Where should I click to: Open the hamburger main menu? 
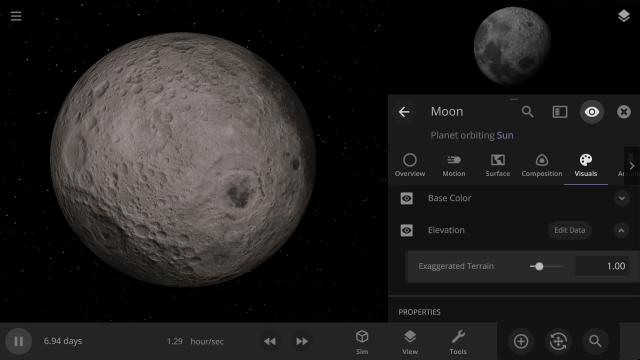click(x=16, y=16)
